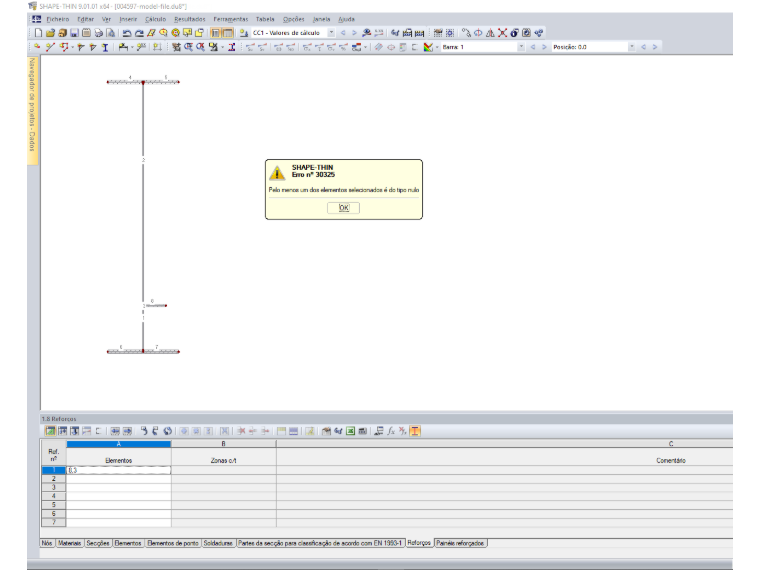Switch to the Painéis reforçados tab

[x=460, y=543]
